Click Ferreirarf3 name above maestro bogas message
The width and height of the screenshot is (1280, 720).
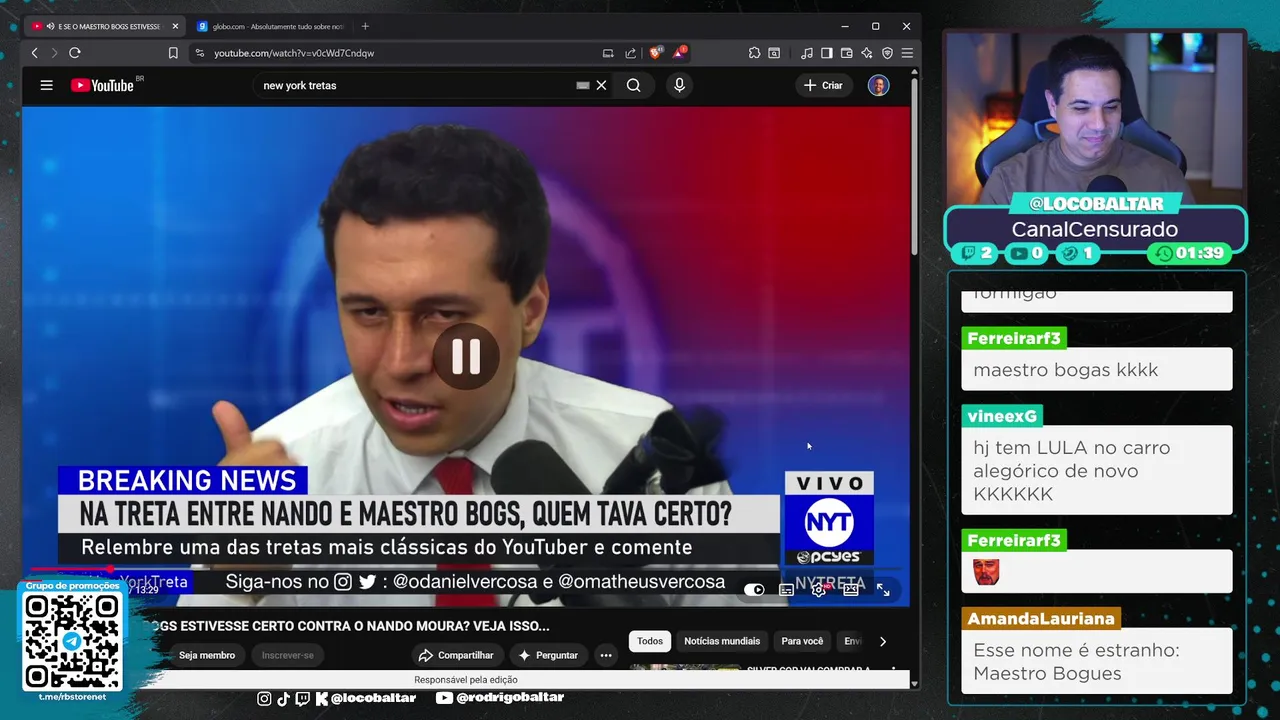click(x=1014, y=338)
